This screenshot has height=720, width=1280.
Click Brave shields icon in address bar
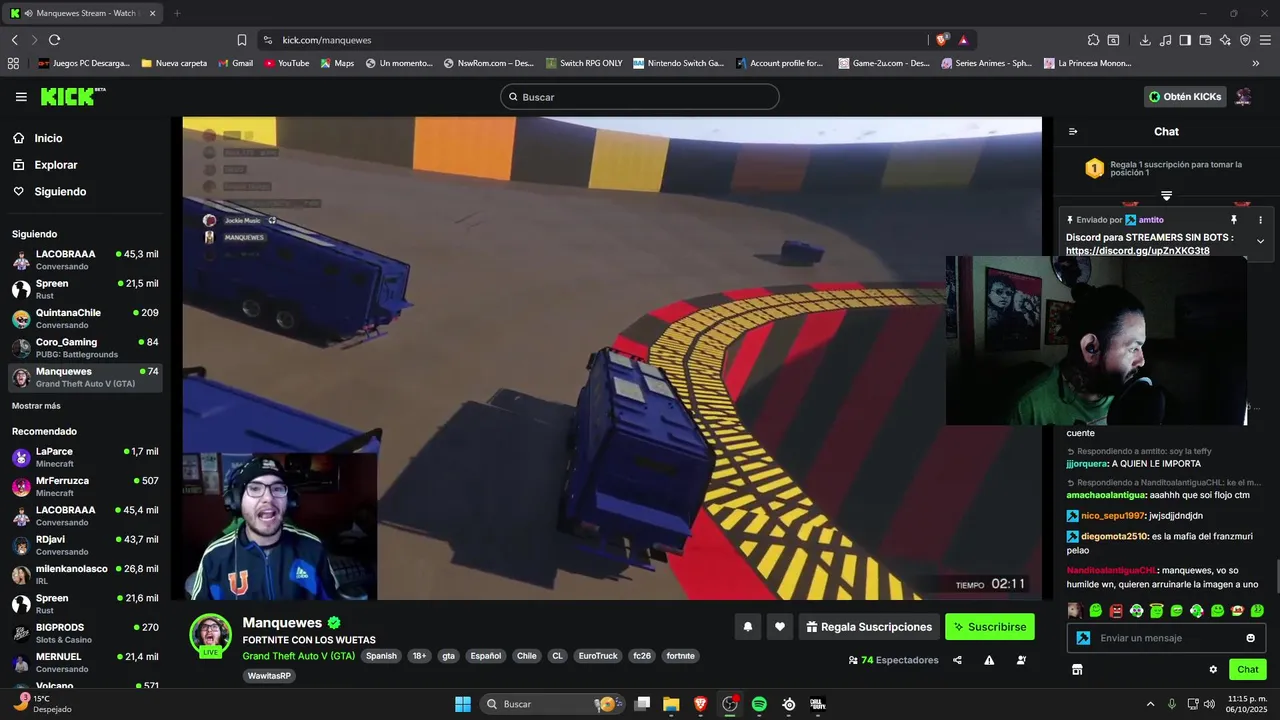(942, 40)
